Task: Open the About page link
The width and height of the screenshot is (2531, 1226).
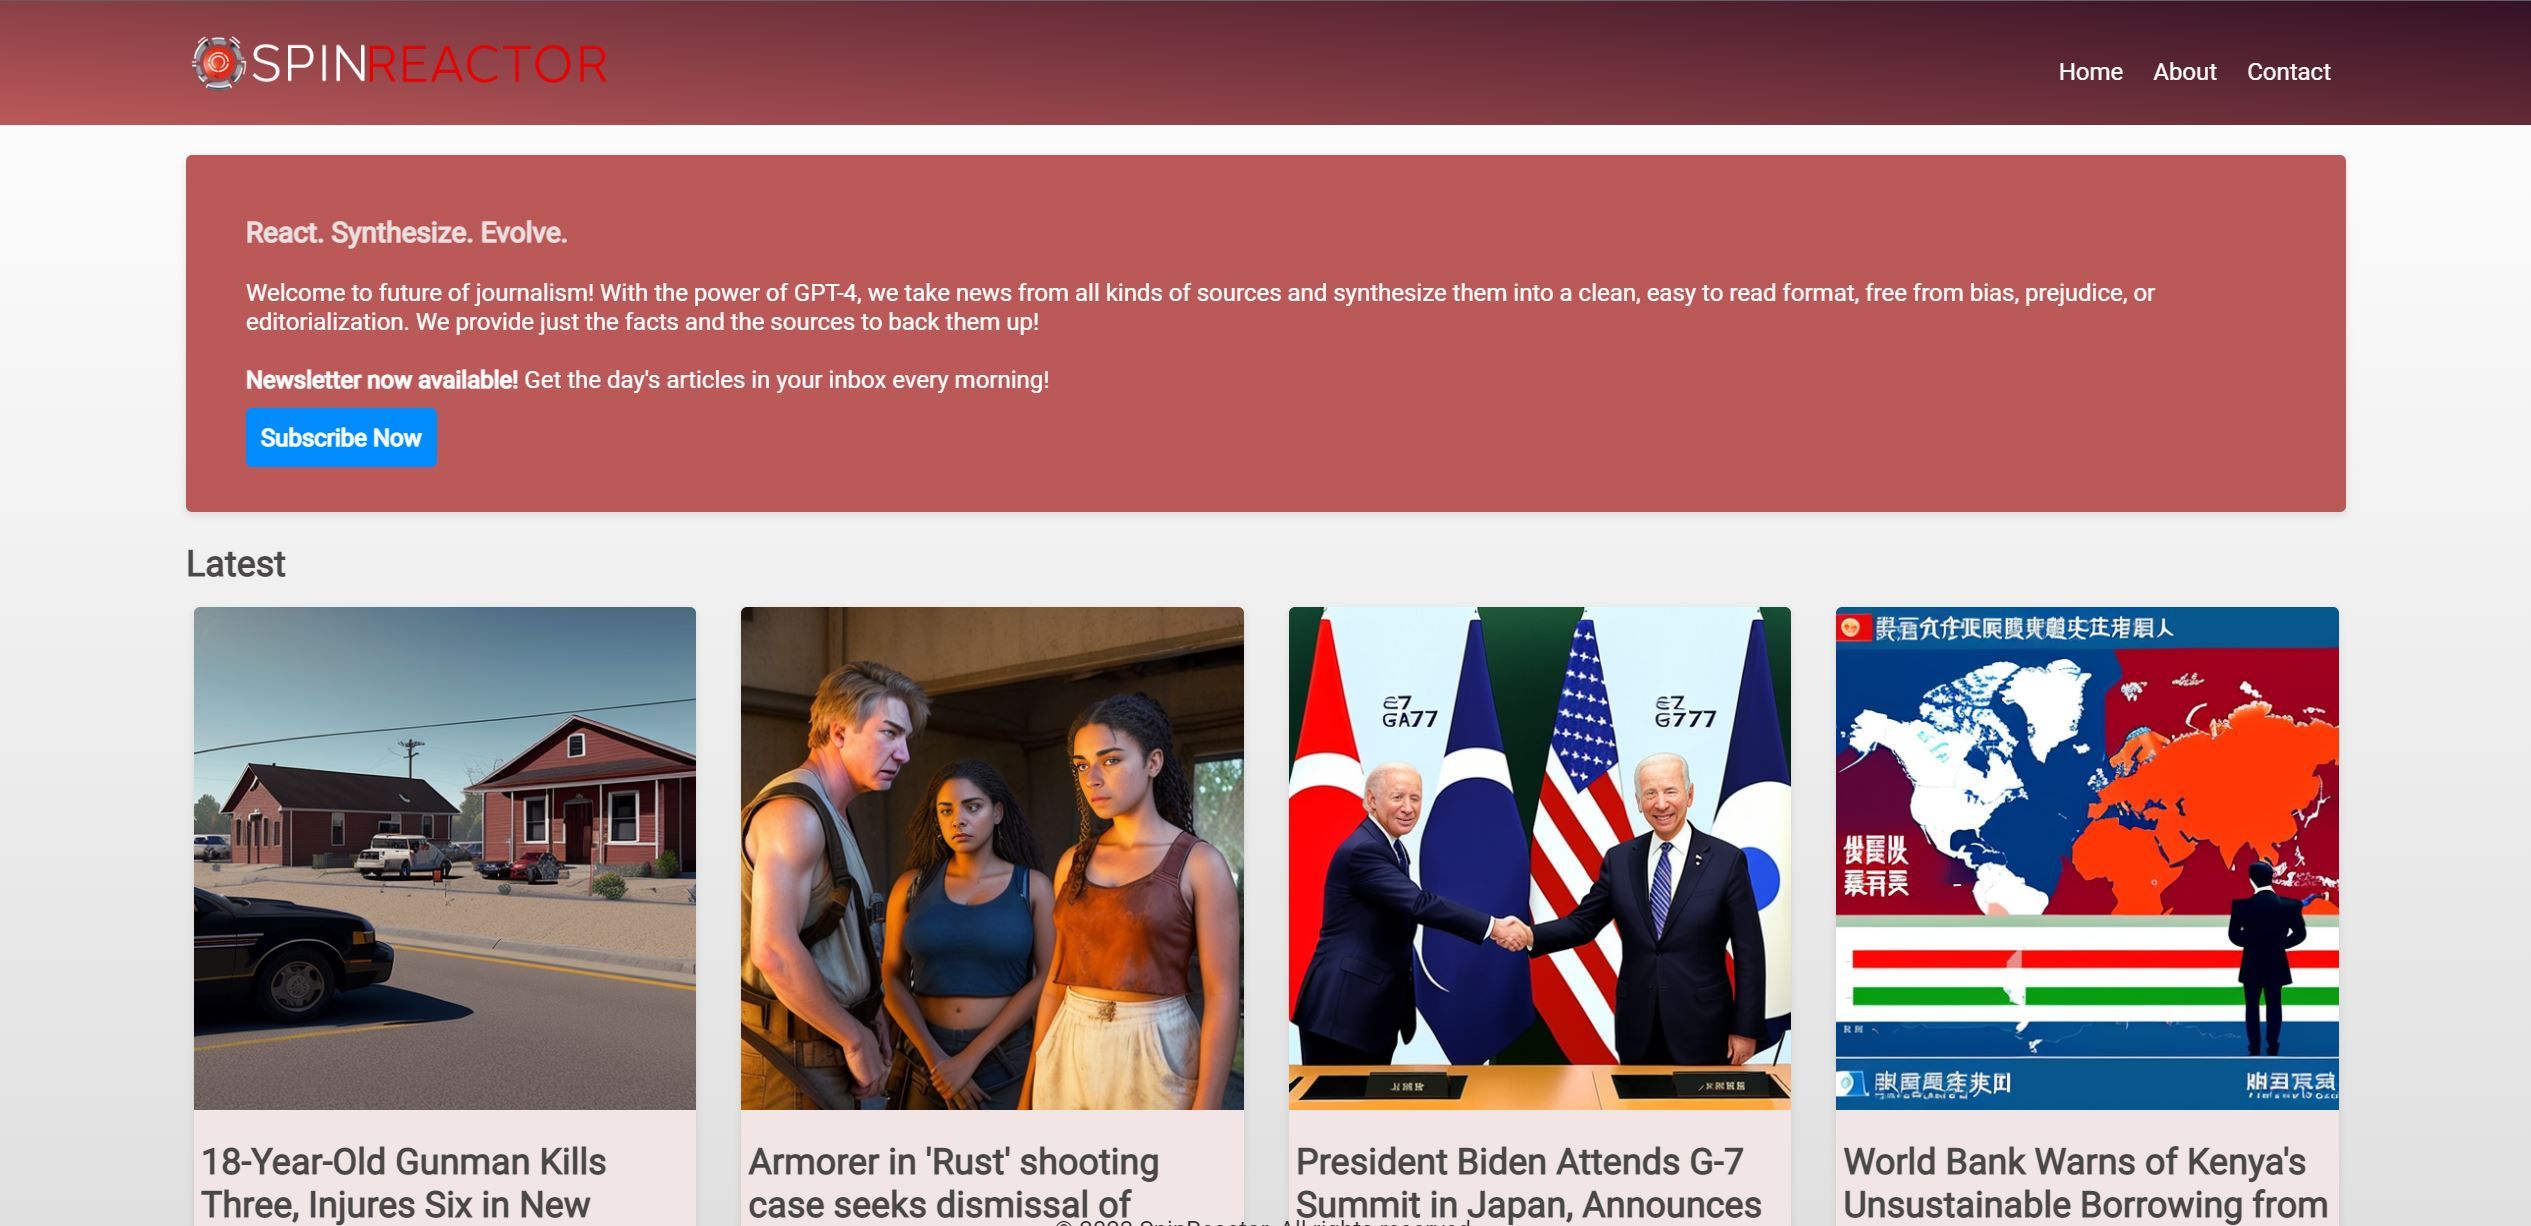Action: pos(2184,72)
